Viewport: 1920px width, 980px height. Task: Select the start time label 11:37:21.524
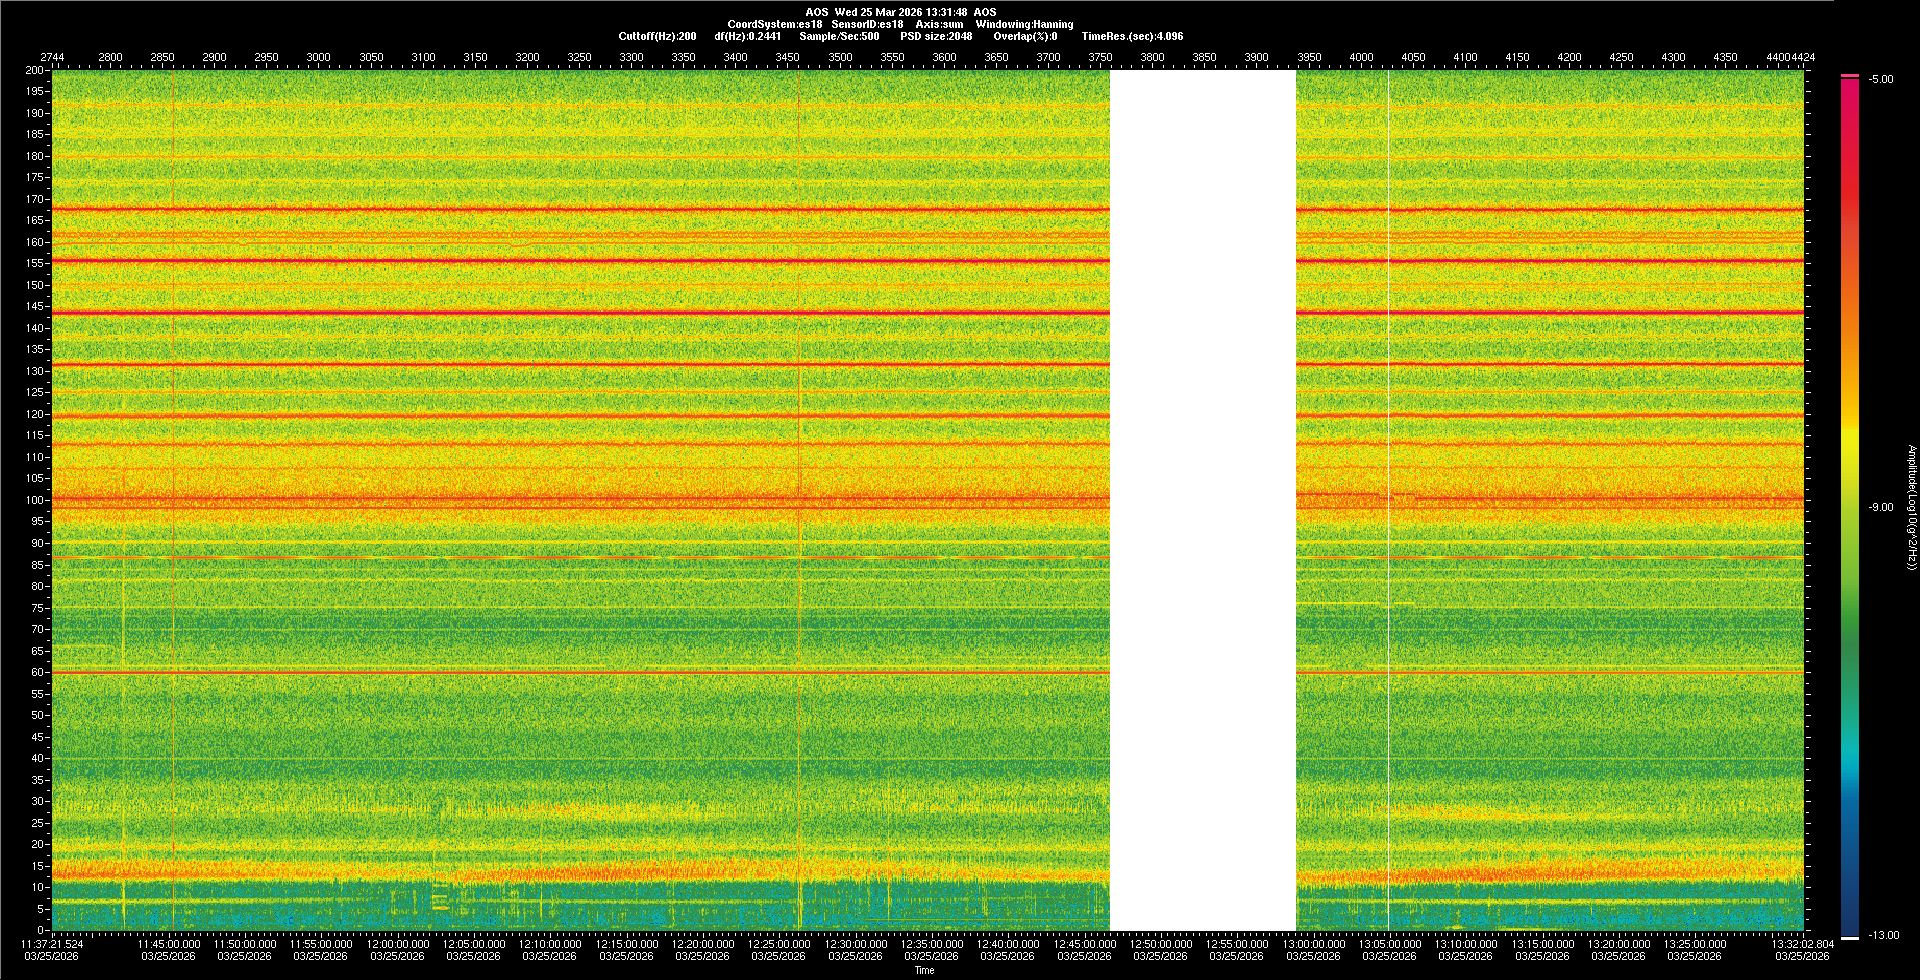(x=52, y=943)
